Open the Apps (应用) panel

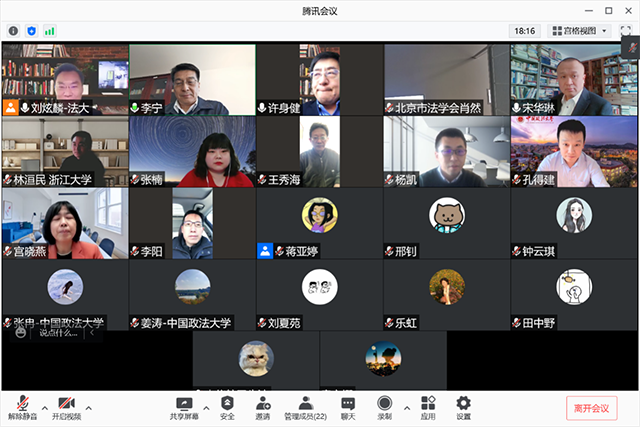coord(428,407)
